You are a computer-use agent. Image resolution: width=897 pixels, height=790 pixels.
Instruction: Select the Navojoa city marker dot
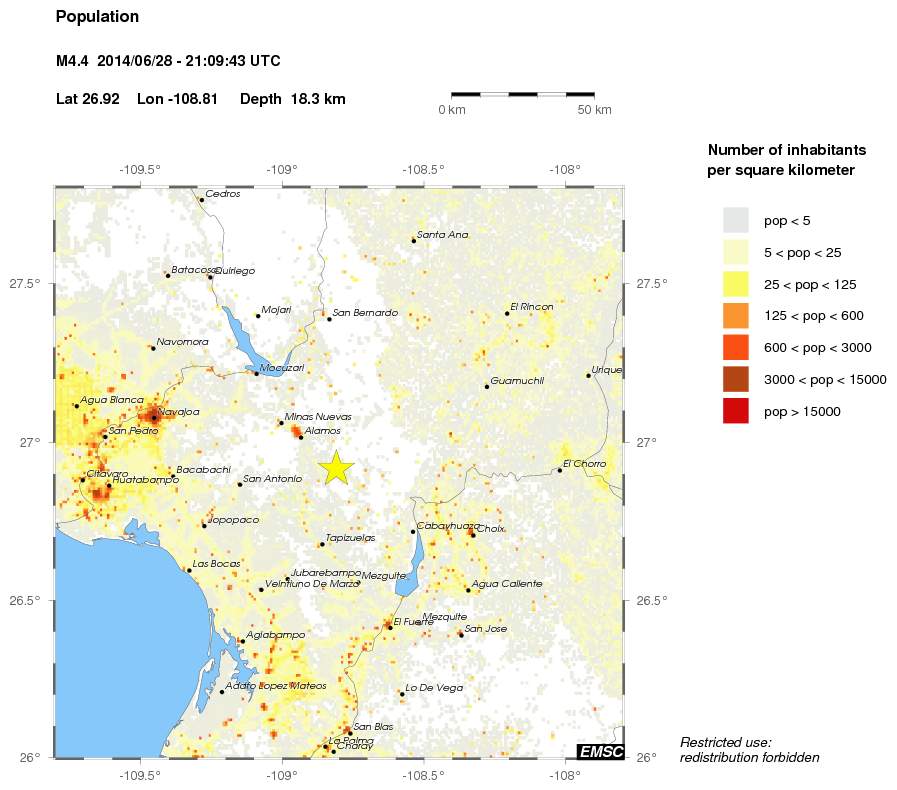[154, 417]
